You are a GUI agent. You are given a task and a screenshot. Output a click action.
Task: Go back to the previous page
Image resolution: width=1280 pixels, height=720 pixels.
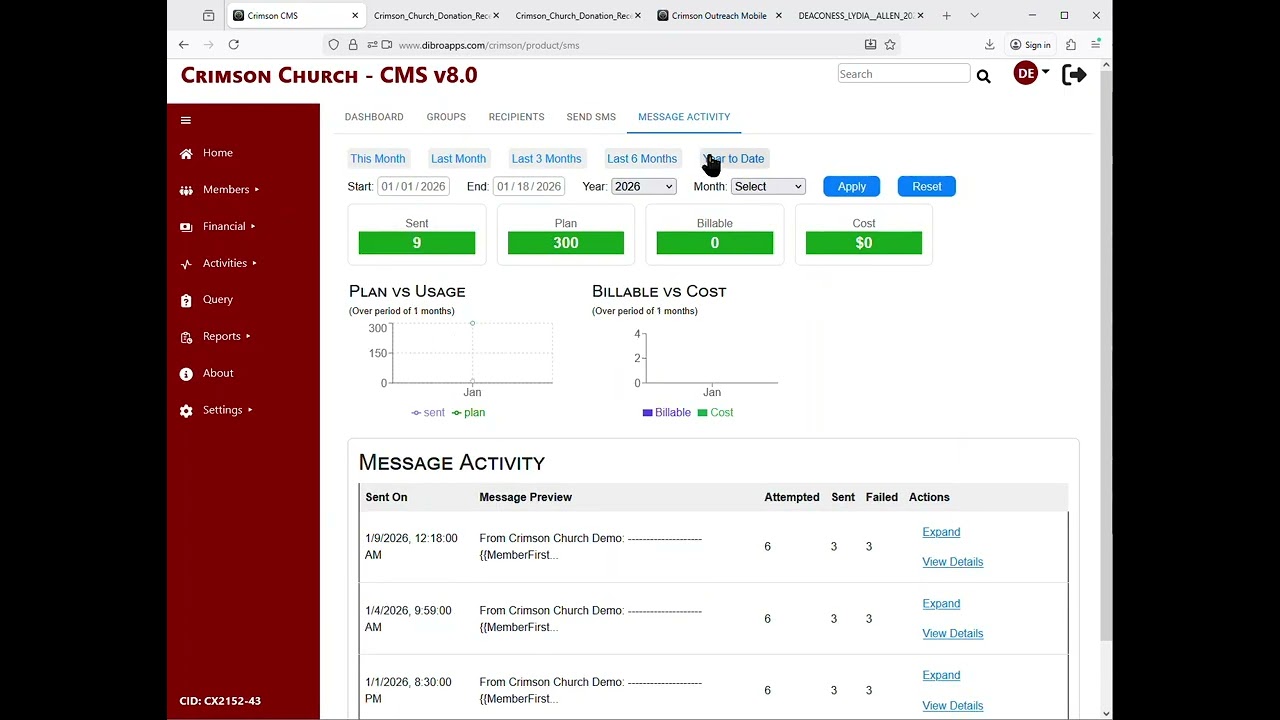(x=183, y=45)
